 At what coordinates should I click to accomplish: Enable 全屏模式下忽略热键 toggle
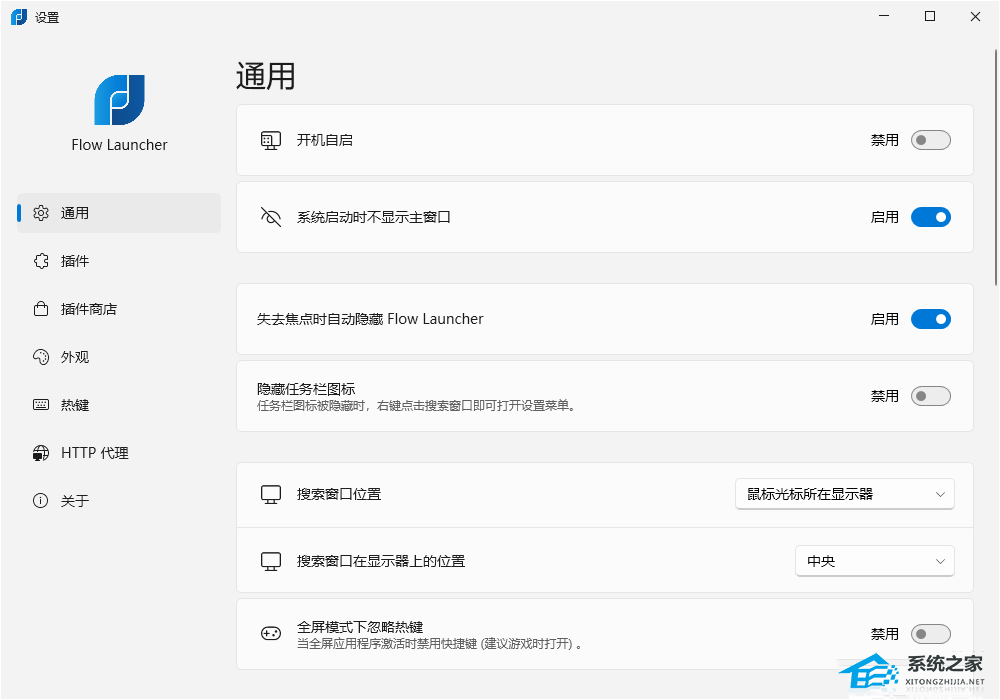point(930,634)
